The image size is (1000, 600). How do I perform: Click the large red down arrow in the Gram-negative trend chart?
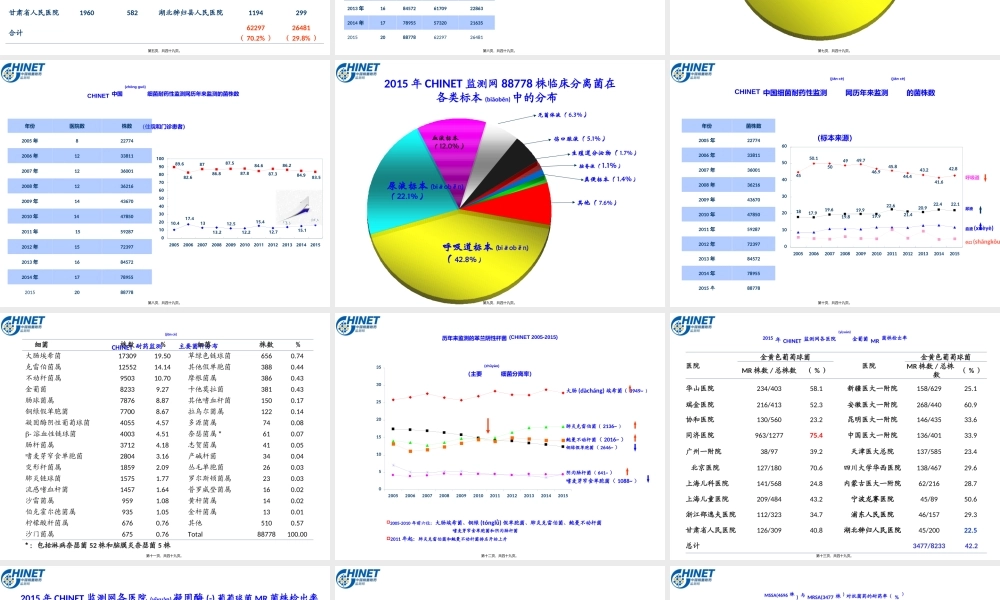[488, 425]
